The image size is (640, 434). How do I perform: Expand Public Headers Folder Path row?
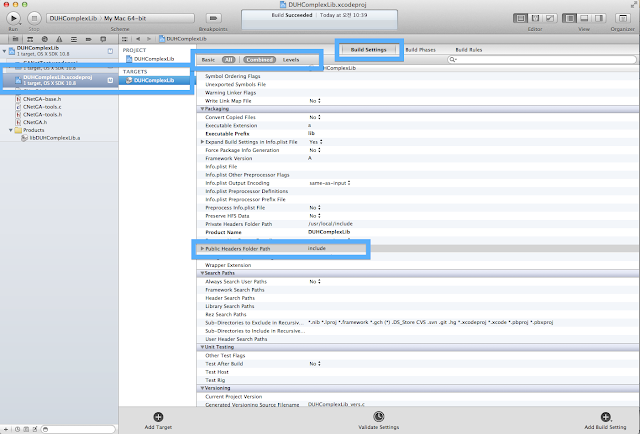(202, 248)
